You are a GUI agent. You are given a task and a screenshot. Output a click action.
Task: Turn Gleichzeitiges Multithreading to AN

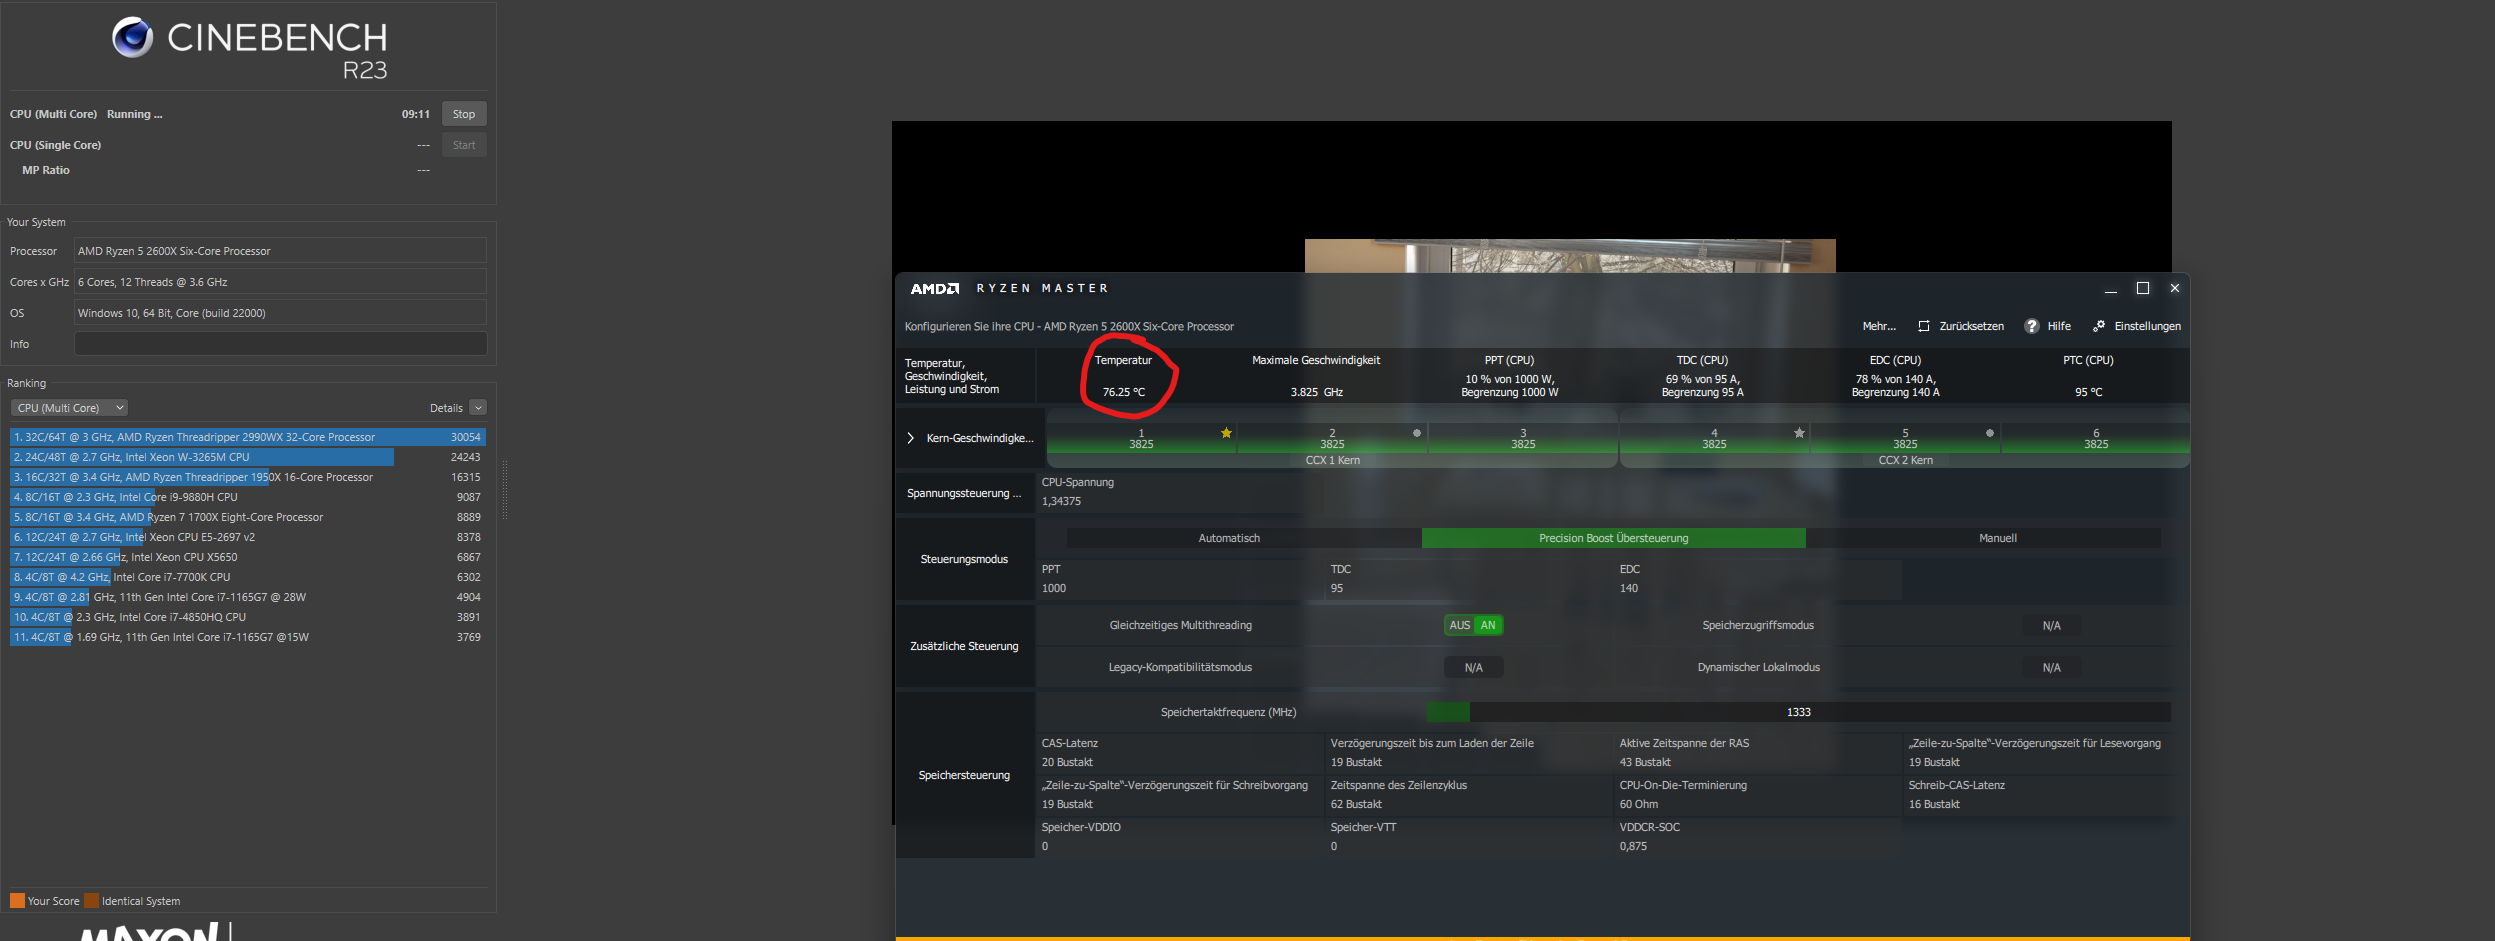(1488, 625)
